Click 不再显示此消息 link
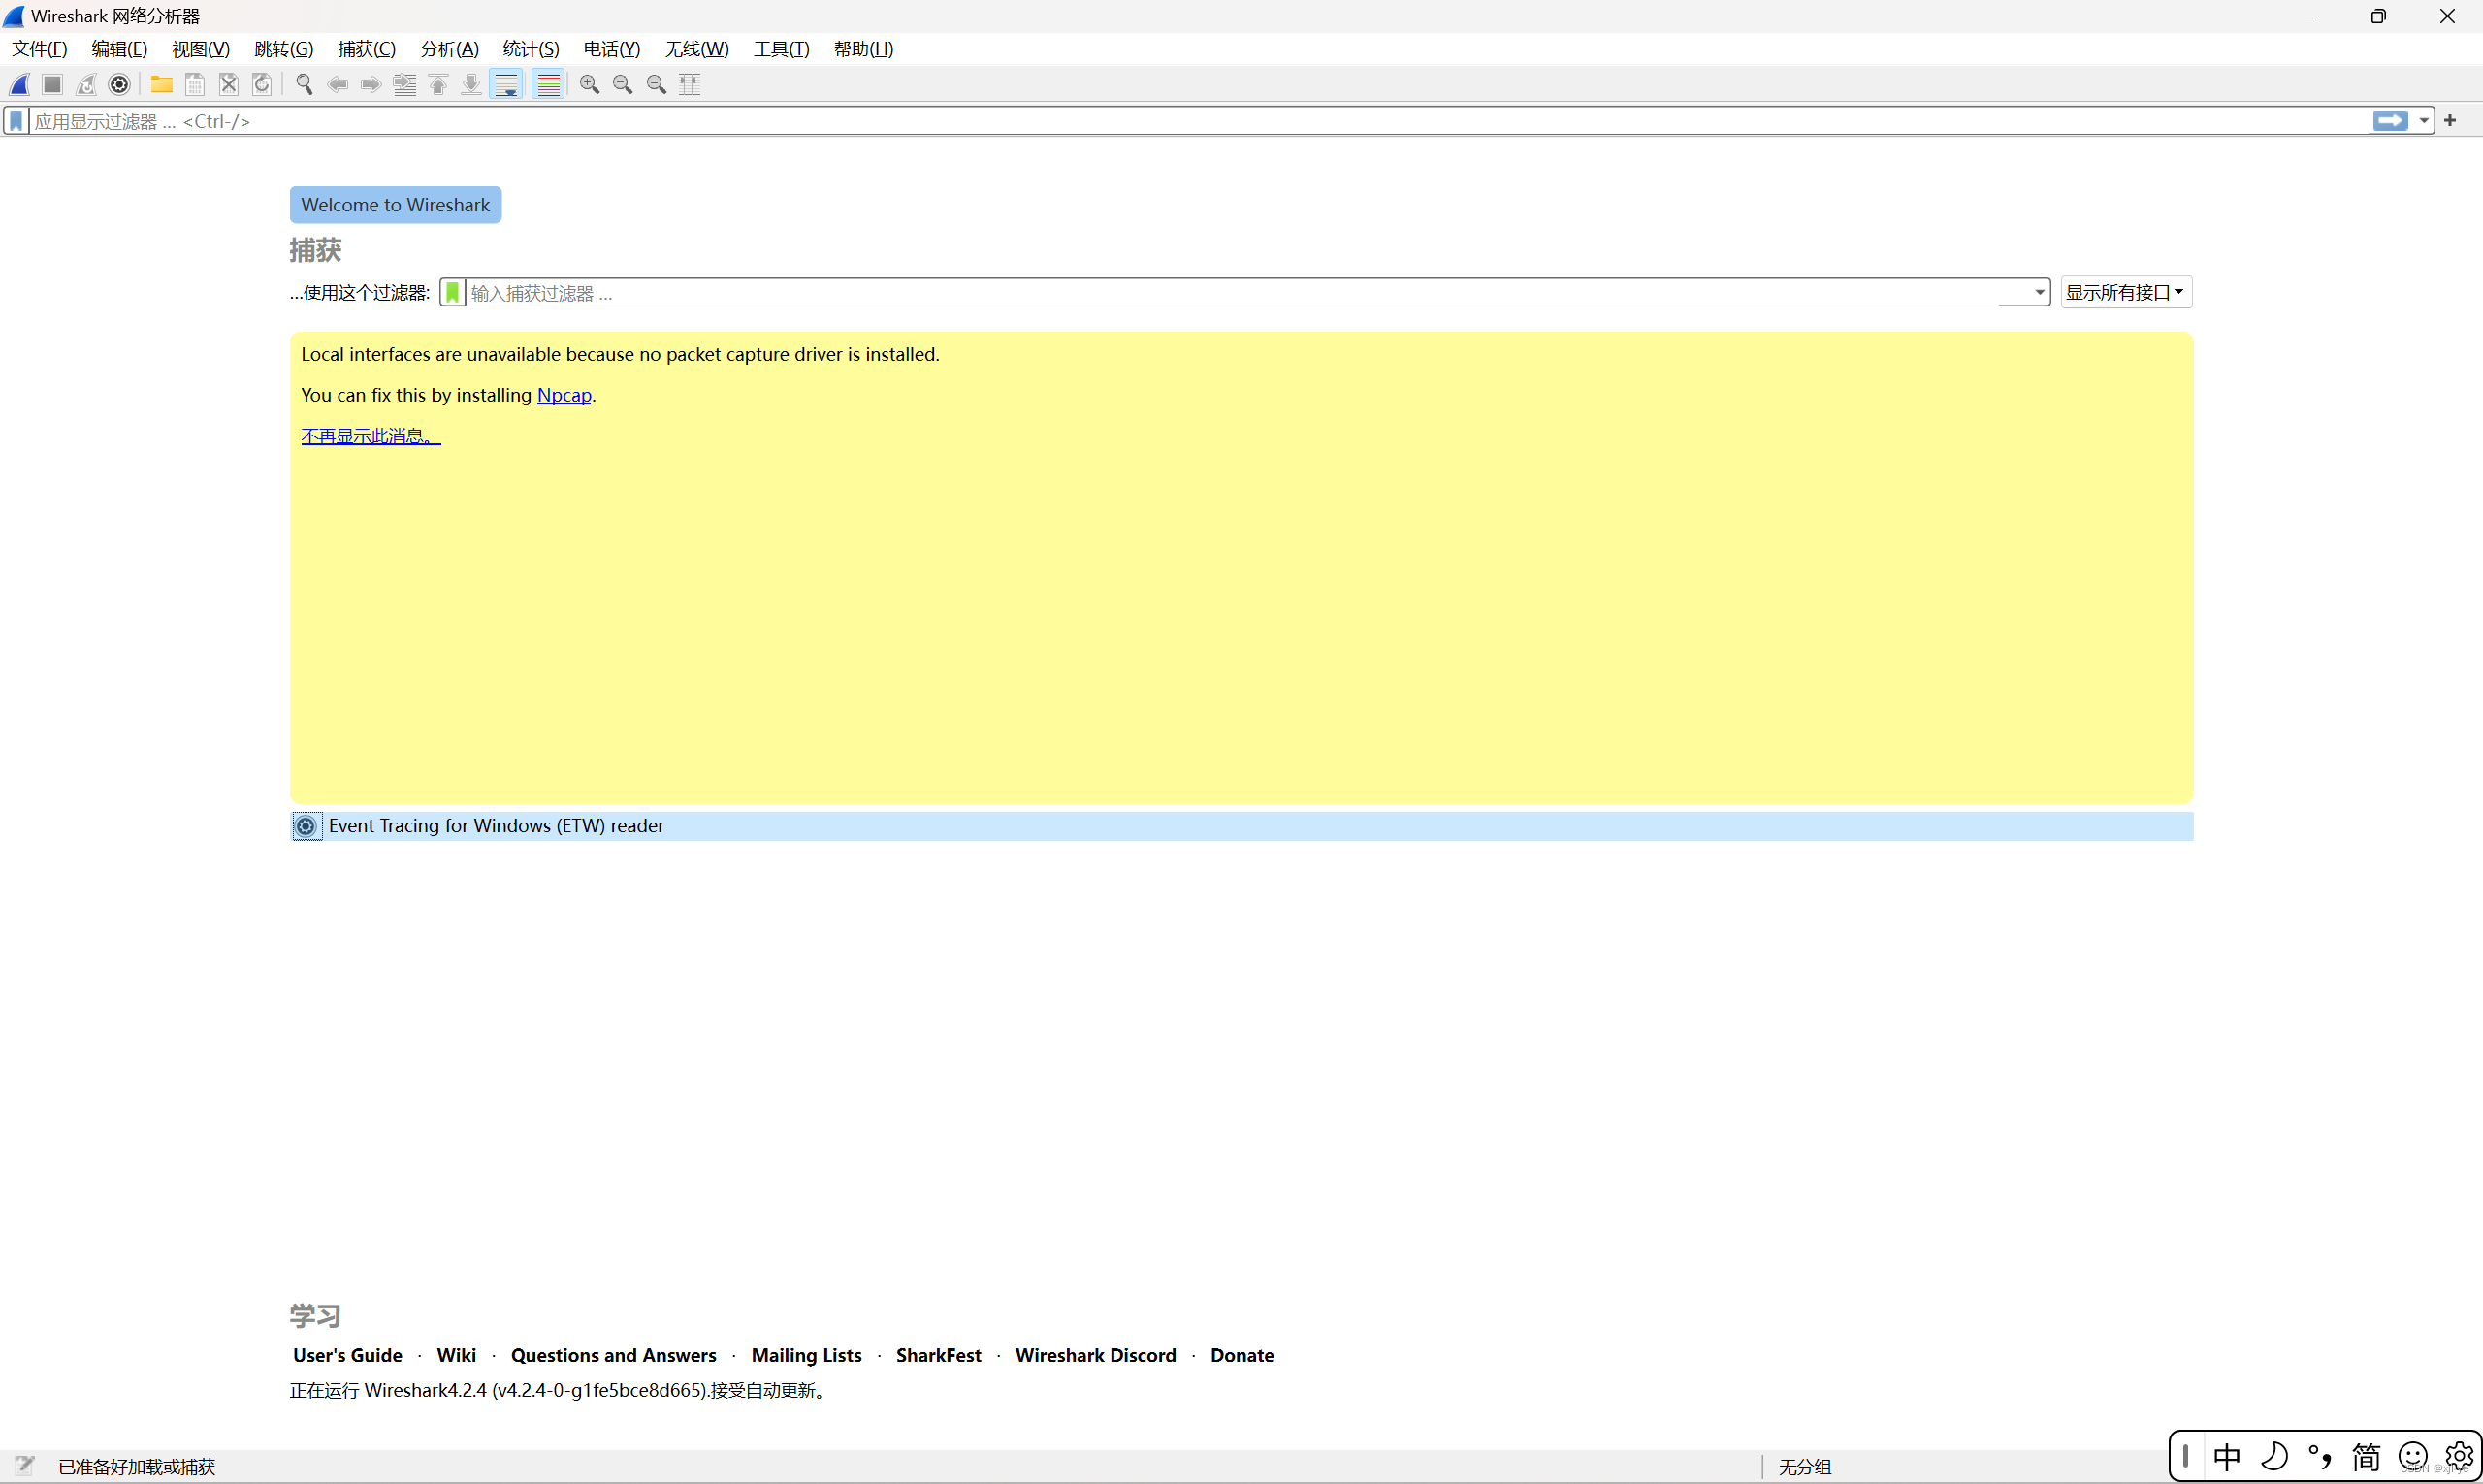The height and width of the screenshot is (1484, 2483). pos(371,436)
